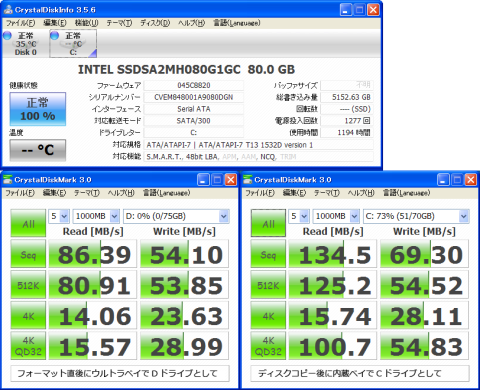Image resolution: width=480 pixels, height=390 pixels.
Task: Open 言語(Language) menu in left CrystalDiskMark
Action: tap(166, 193)
